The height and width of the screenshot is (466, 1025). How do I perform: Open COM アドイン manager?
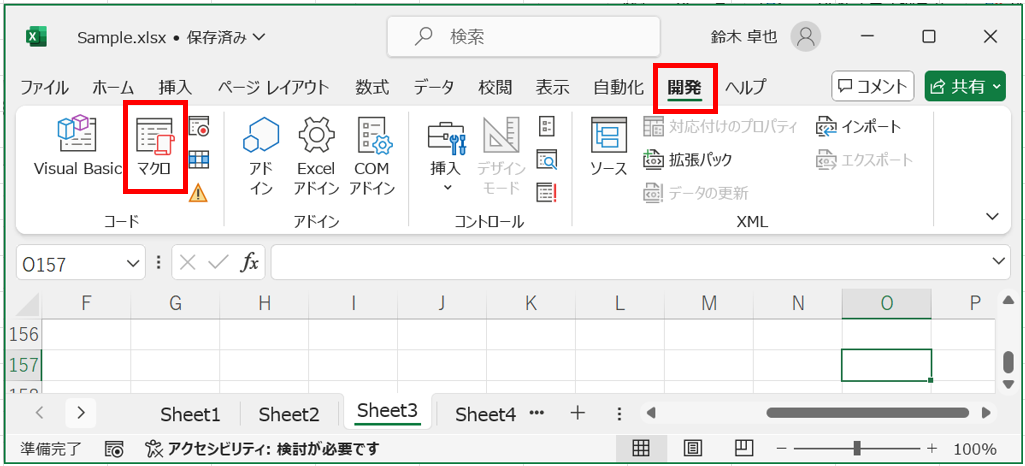372,156
